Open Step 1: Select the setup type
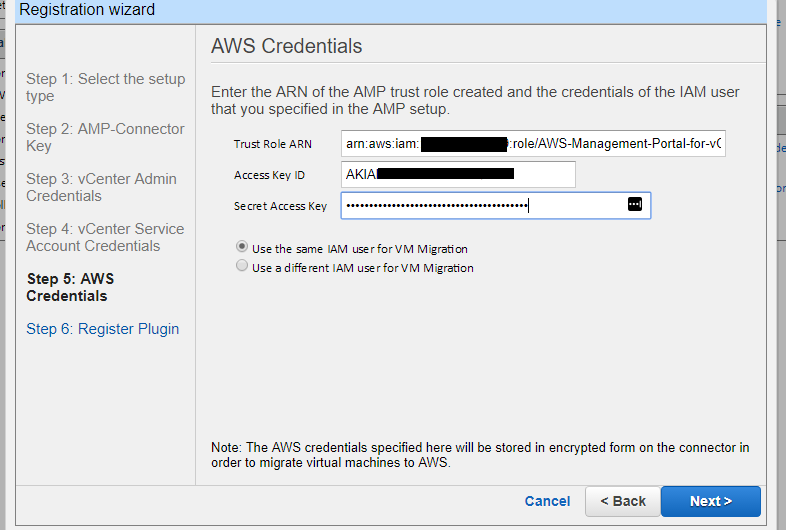 click(105, 87)
